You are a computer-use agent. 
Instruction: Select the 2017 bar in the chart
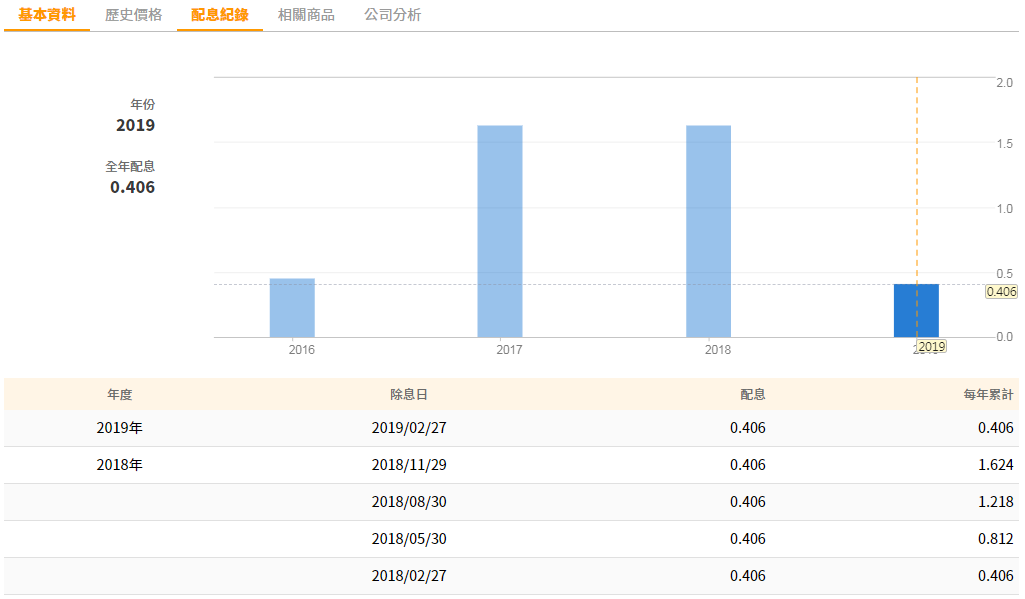500,231
